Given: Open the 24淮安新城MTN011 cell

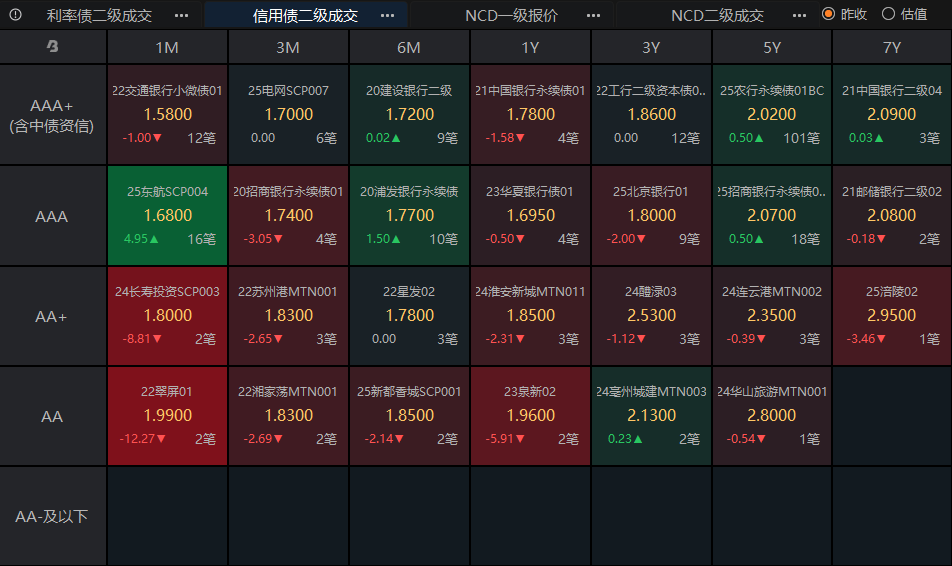Looking at the screenshot, I should tap(531, 316).
